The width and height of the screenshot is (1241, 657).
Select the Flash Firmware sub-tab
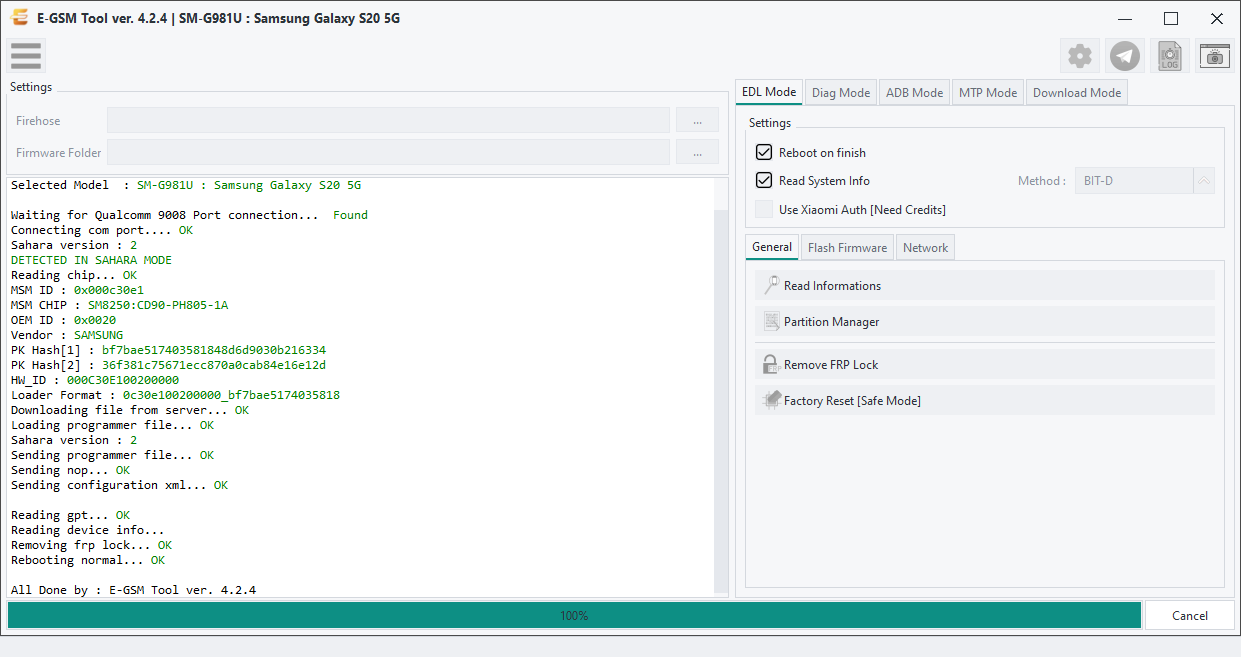[847, 247]
